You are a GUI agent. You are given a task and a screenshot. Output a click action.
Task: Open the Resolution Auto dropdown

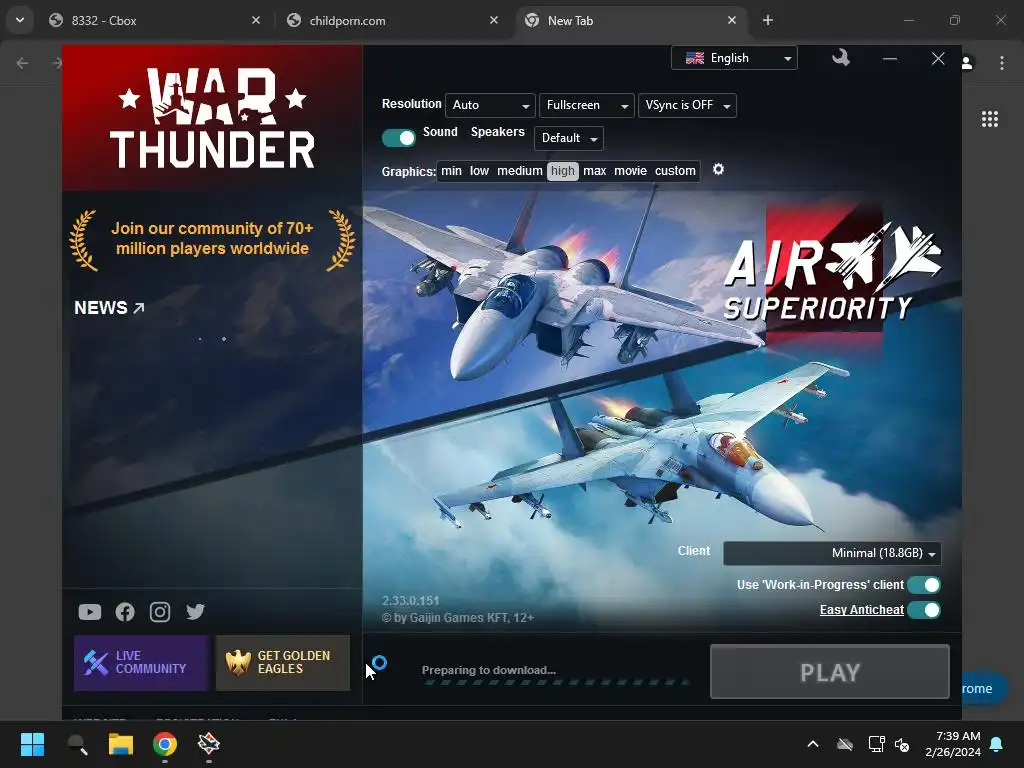490,105
